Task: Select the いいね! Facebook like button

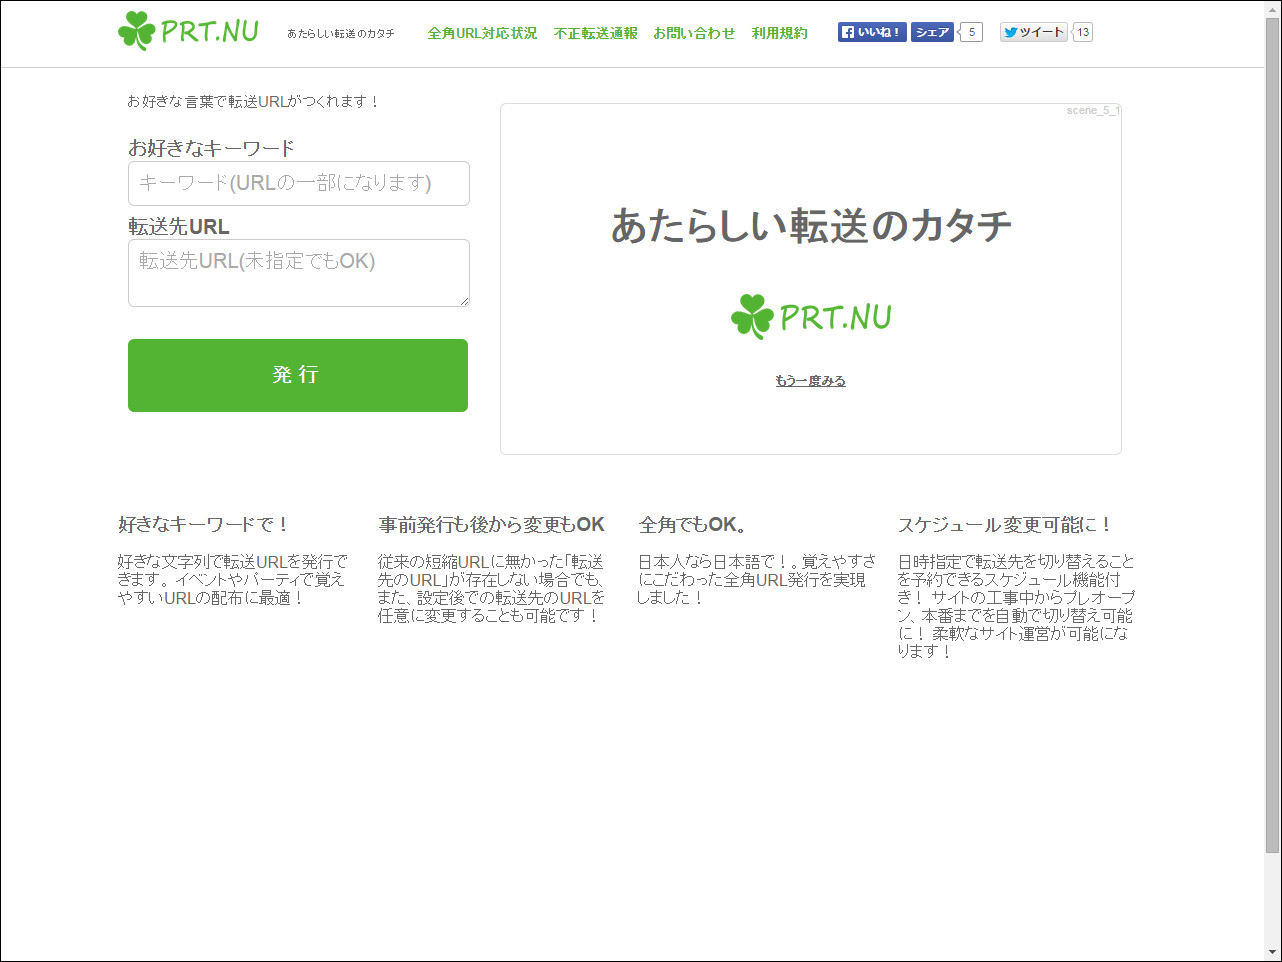Action: [x=872, y=31]
